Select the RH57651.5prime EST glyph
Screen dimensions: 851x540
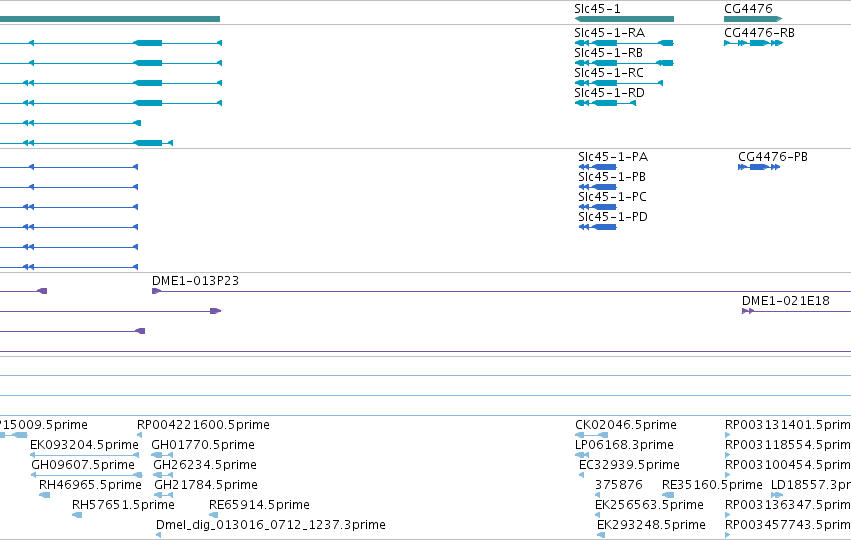pos(77,515)
